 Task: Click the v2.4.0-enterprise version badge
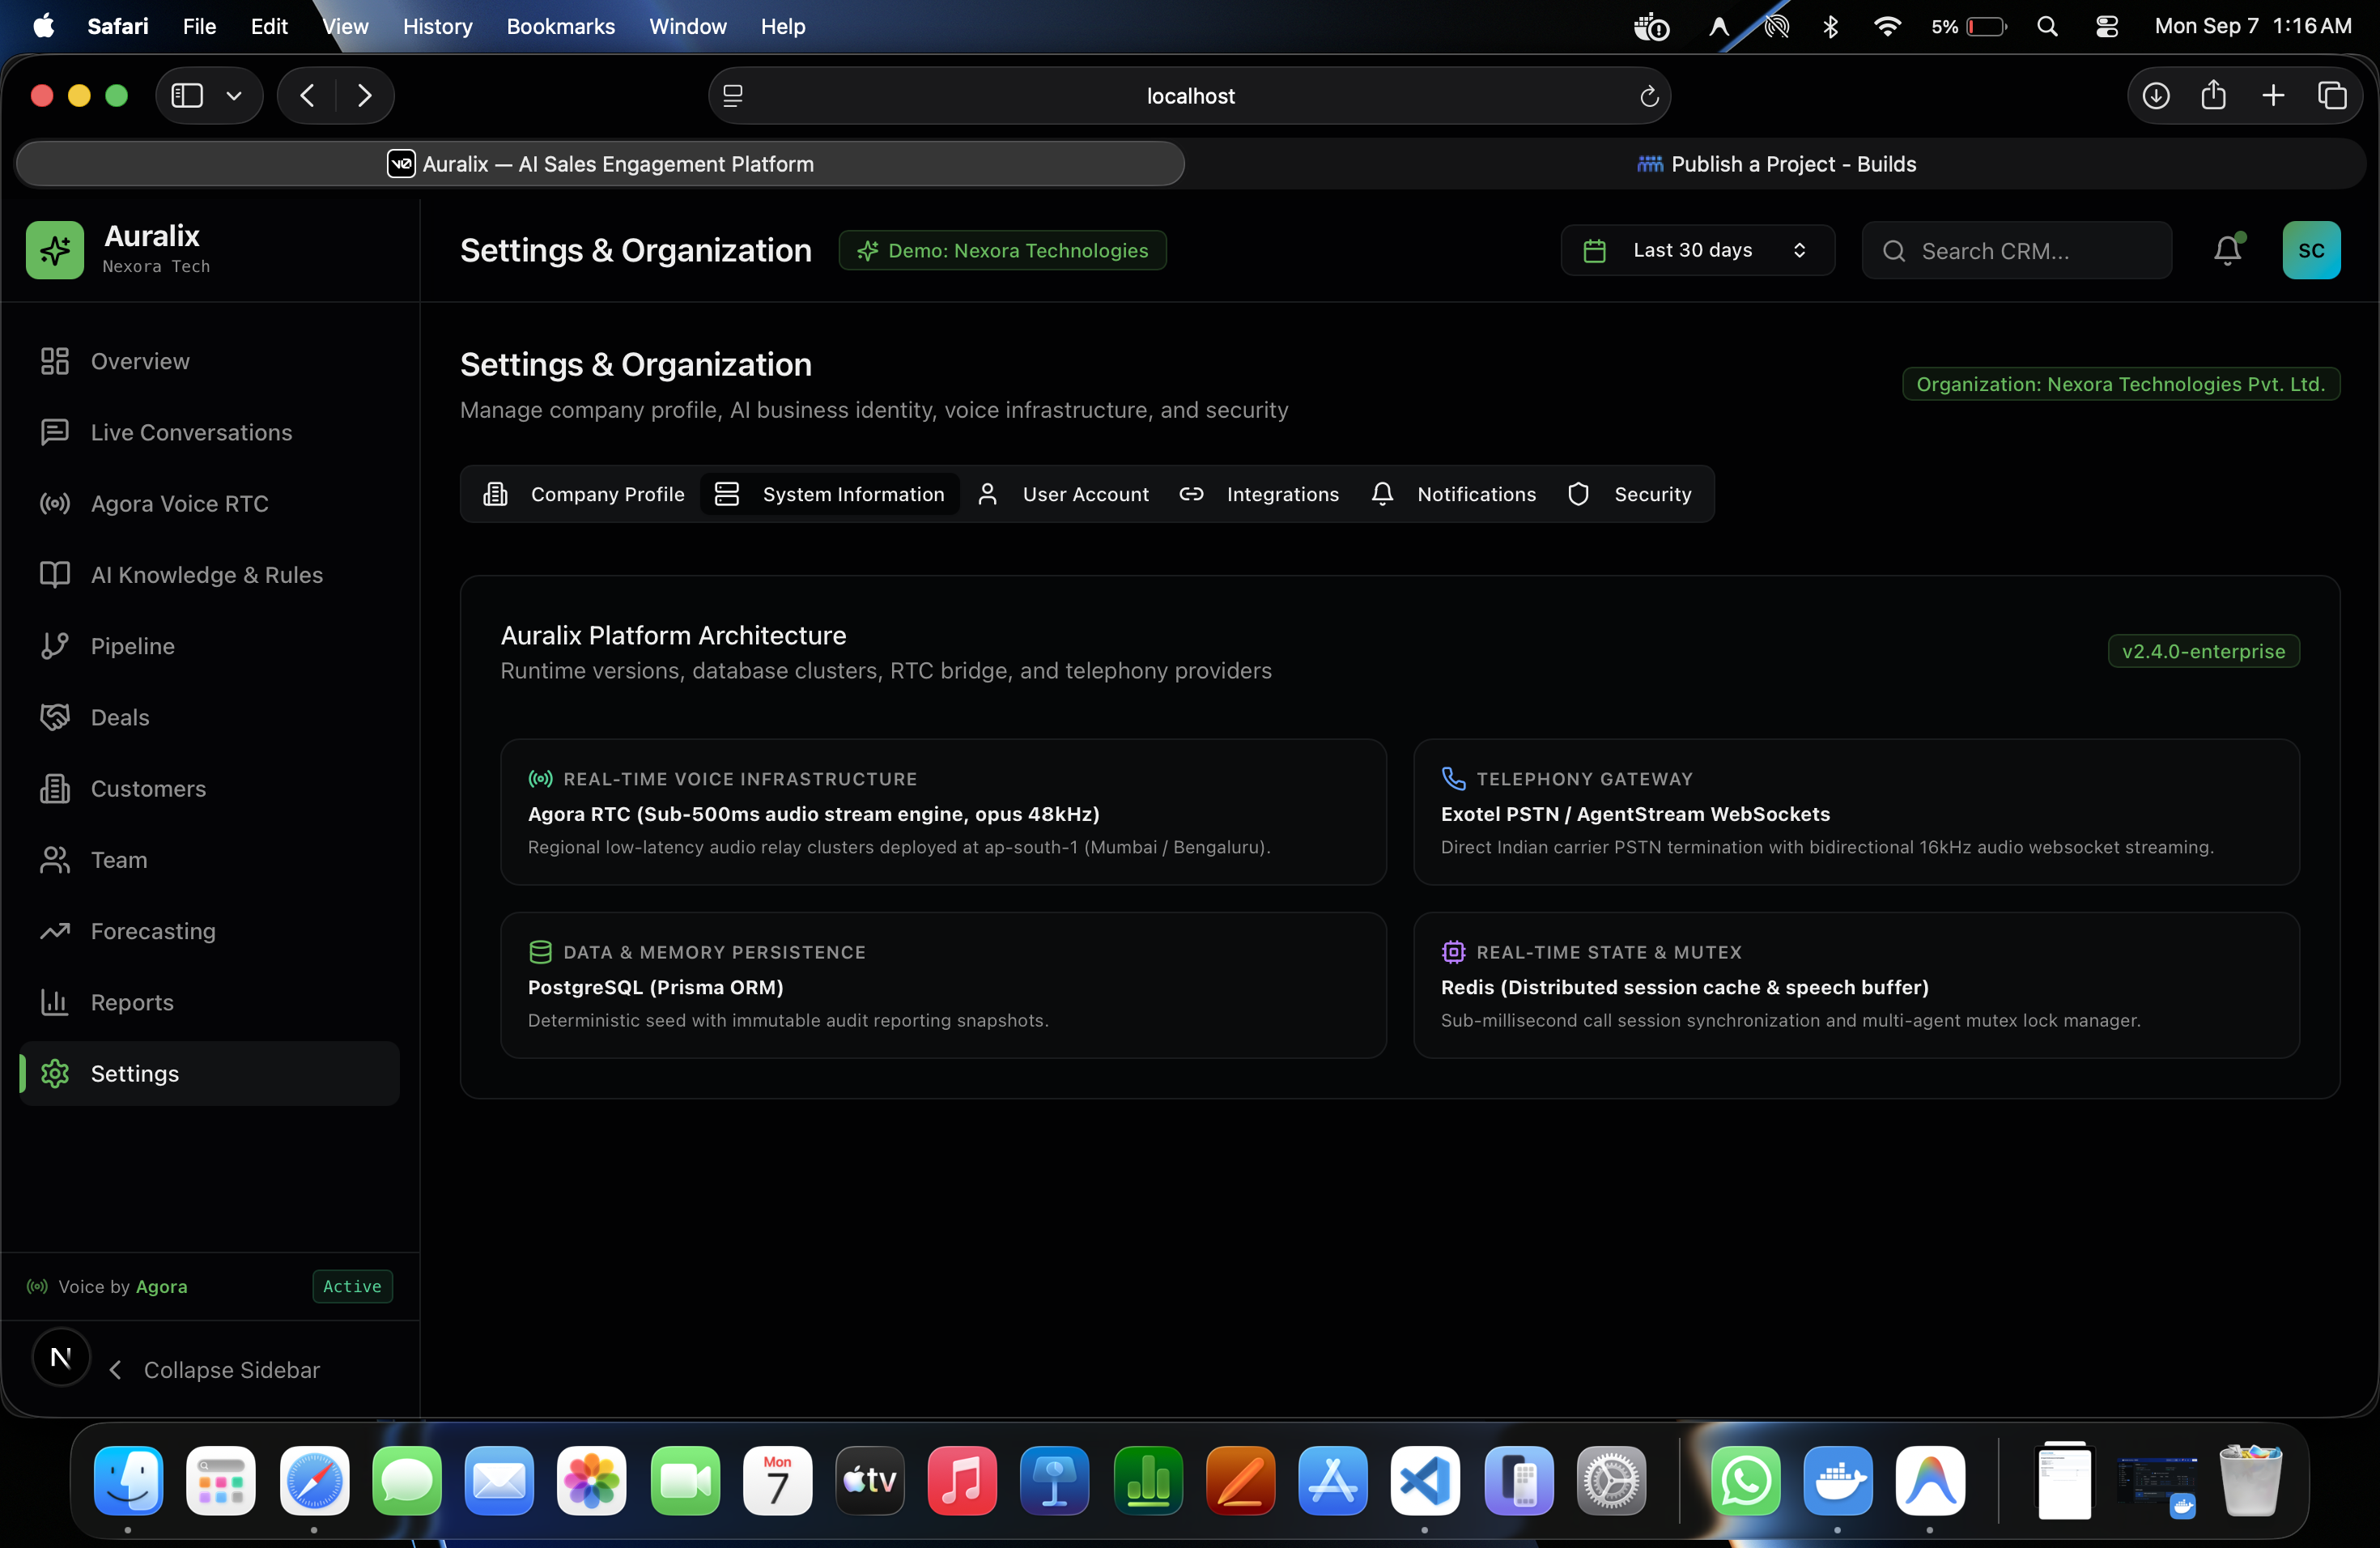pos(2203,651)
